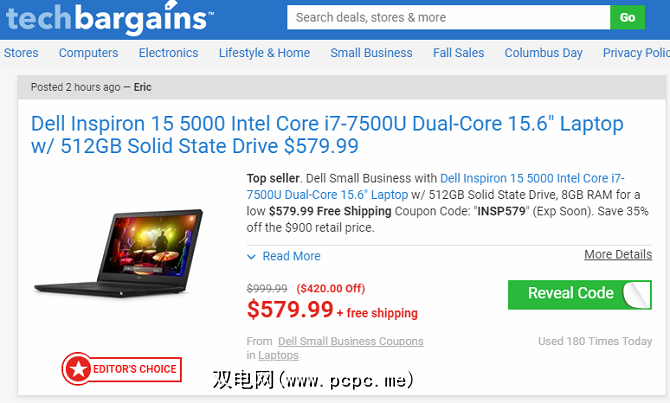The image size is (670, 403).
Task: Select the Fall Sales tab
Action: pos(458,53)
